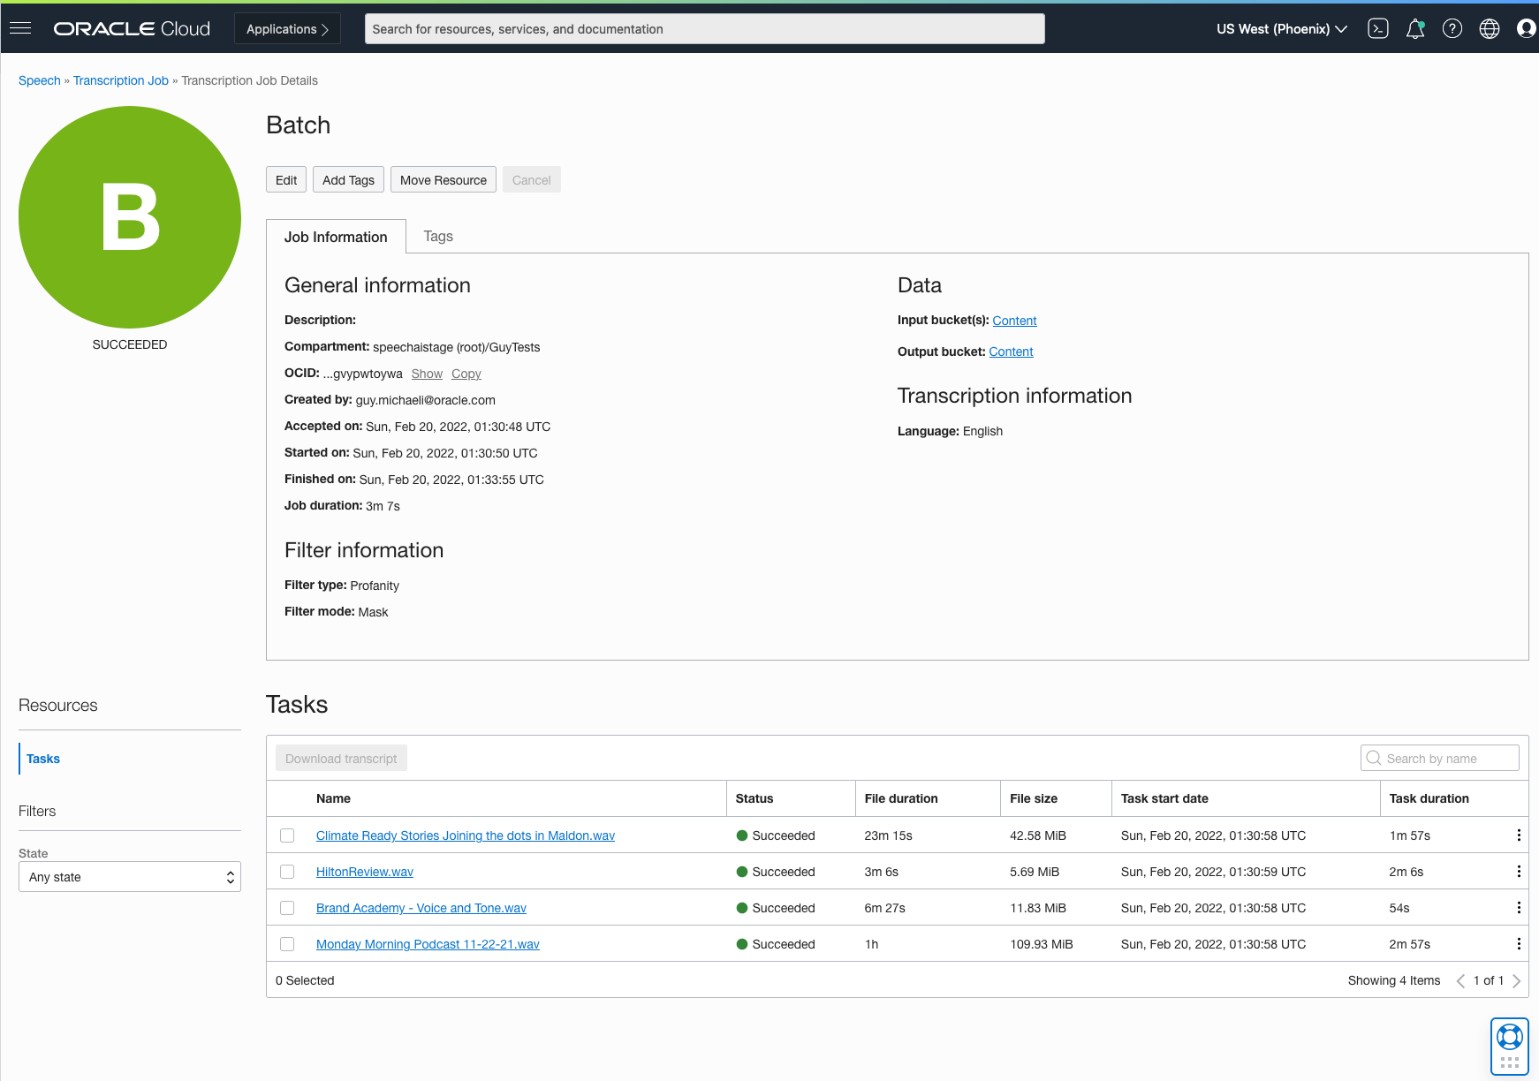Open the notifications bell
The width and height of the screenshot is (1539, 1081).
pos(1415,29)
